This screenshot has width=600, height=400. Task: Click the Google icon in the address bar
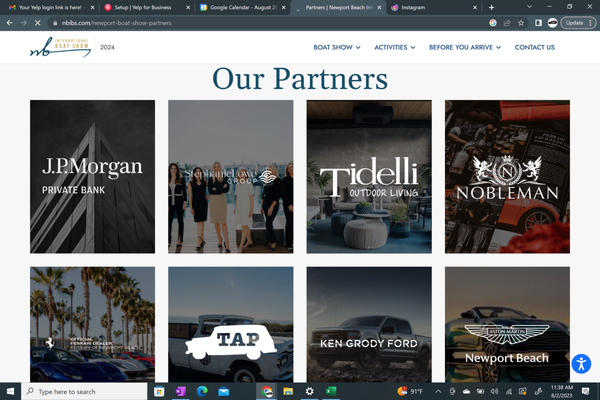click(493, 23)
